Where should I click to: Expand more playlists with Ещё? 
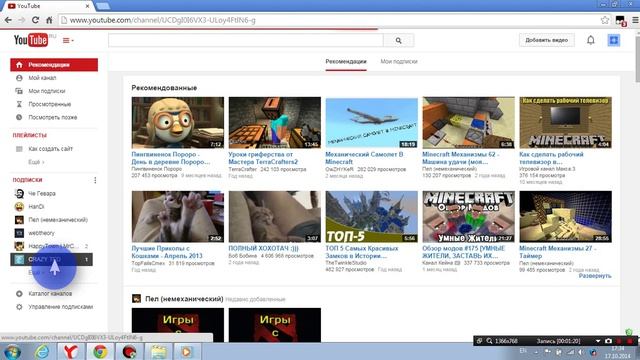tap(36, 162)
